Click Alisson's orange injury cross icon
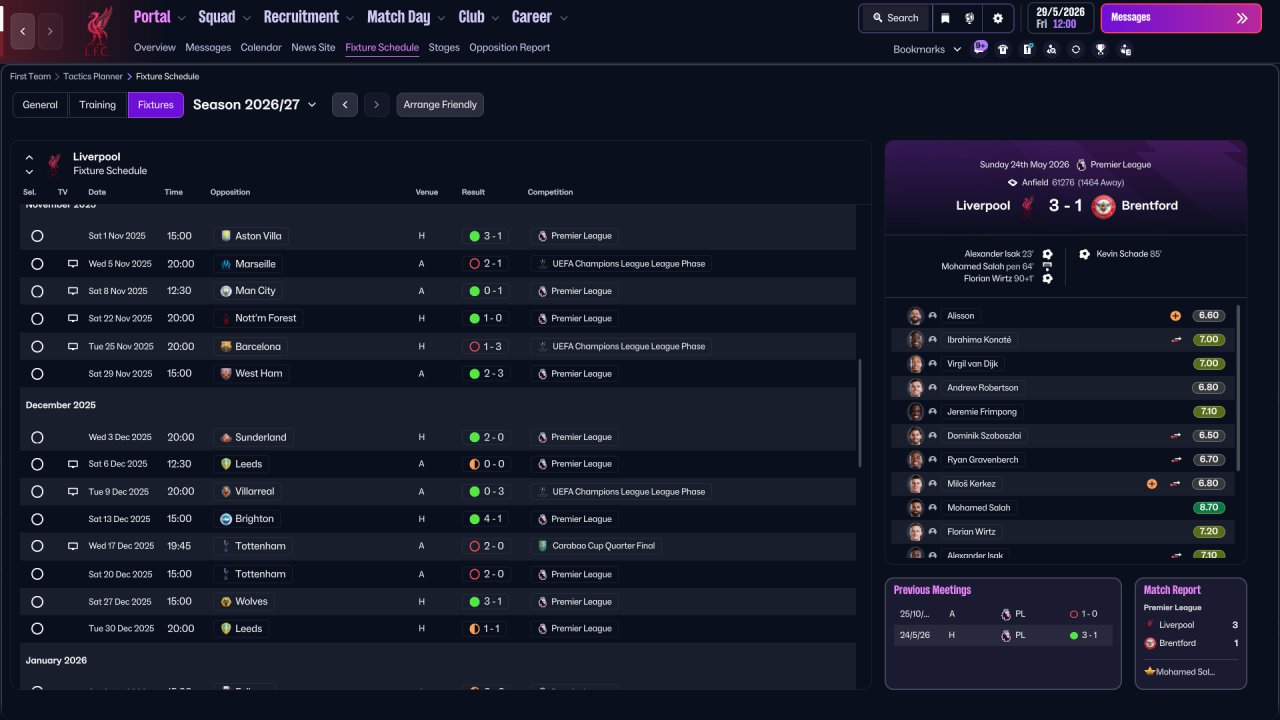This screenshot has width=1280, height=720. click(1176, 316)
